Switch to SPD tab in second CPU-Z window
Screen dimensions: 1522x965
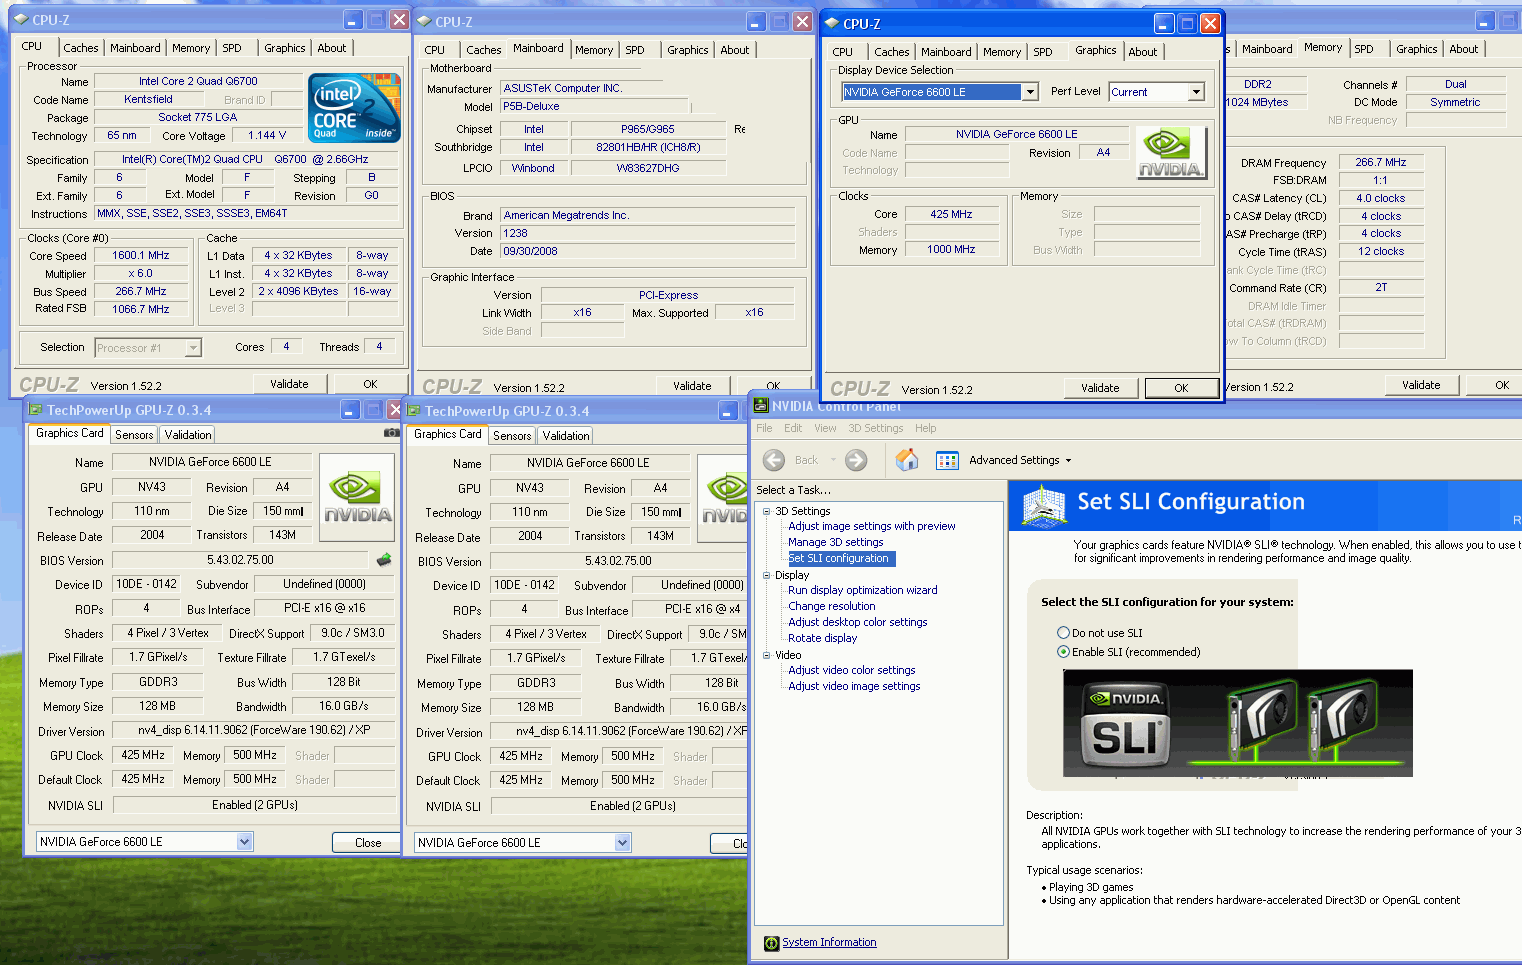(x=635, y=50)
